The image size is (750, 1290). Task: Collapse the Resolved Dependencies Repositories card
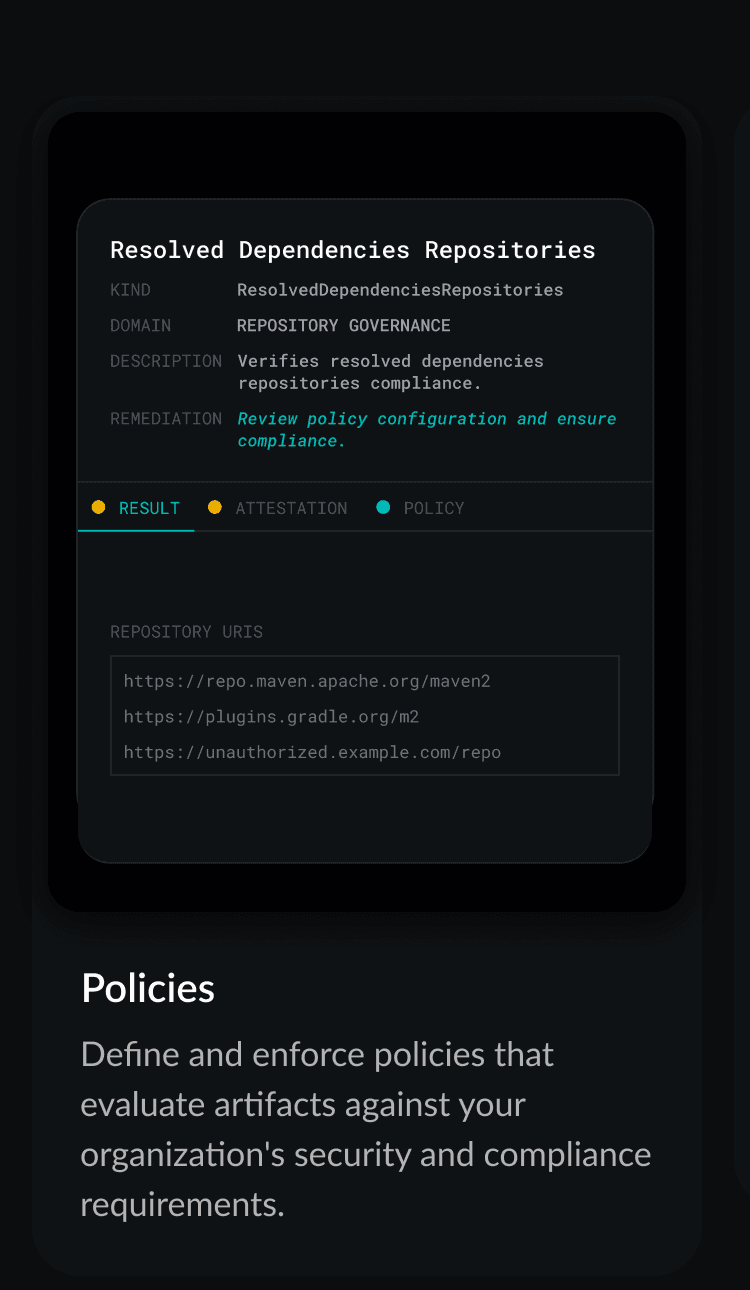[352, 249]
